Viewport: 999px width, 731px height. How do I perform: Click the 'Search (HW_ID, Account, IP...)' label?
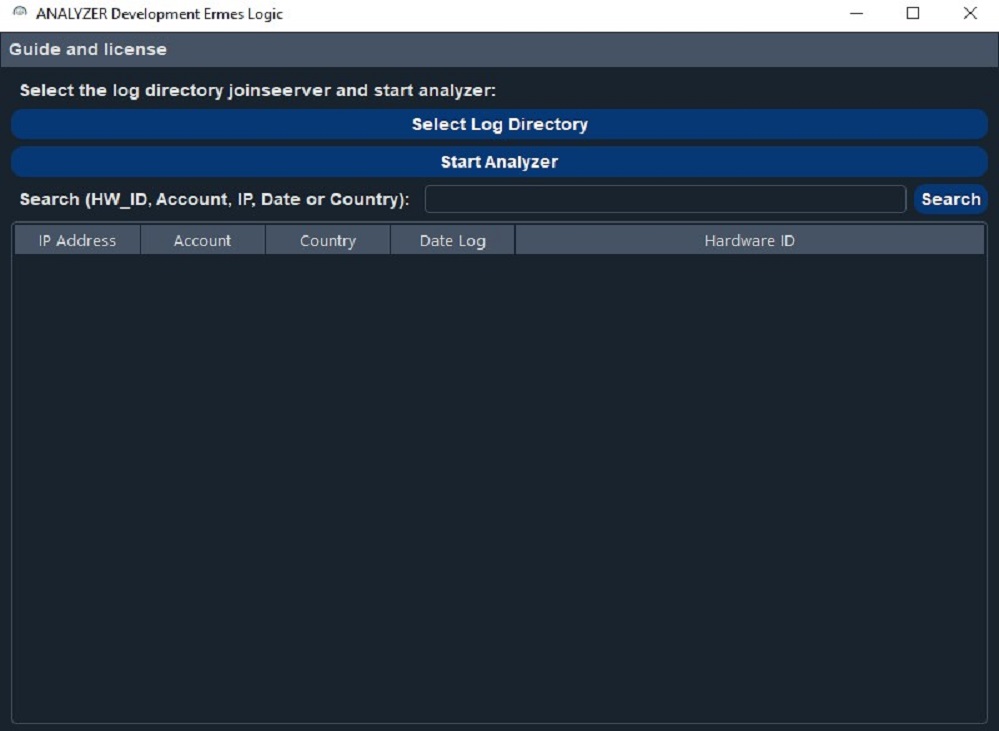click(x=214, y=199)
